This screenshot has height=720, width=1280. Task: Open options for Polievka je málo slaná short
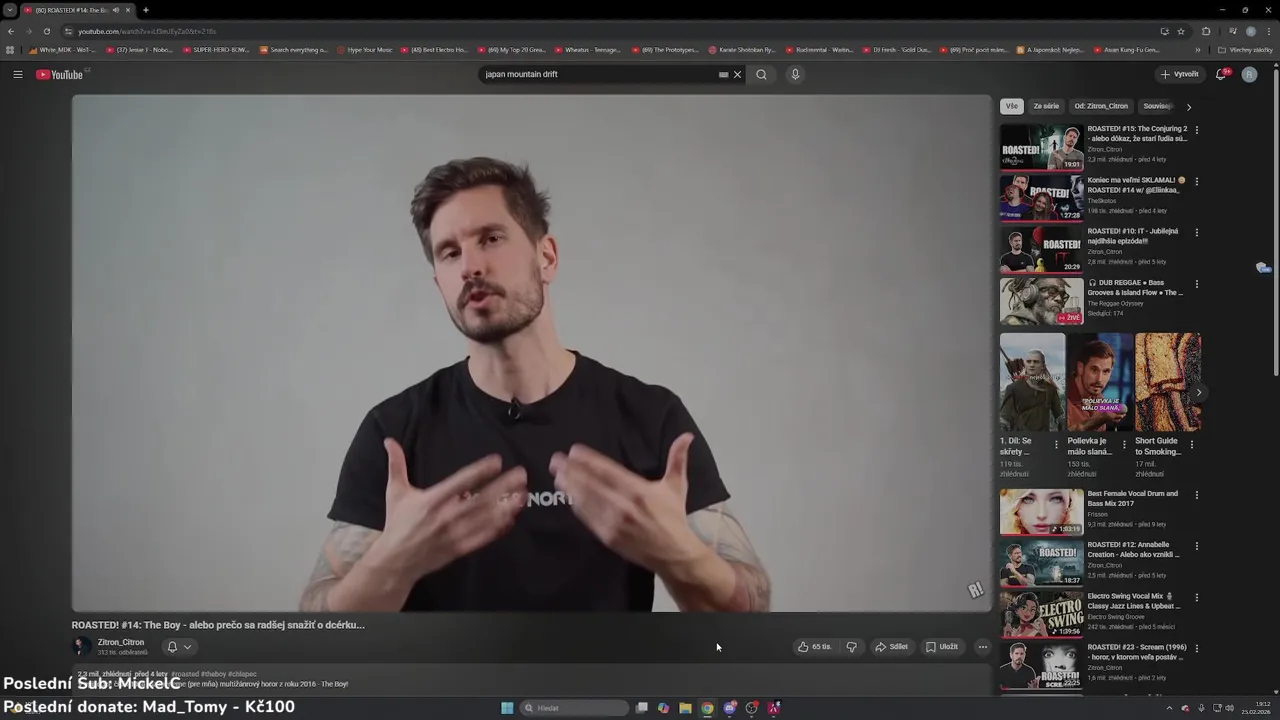pos(1124,444)
